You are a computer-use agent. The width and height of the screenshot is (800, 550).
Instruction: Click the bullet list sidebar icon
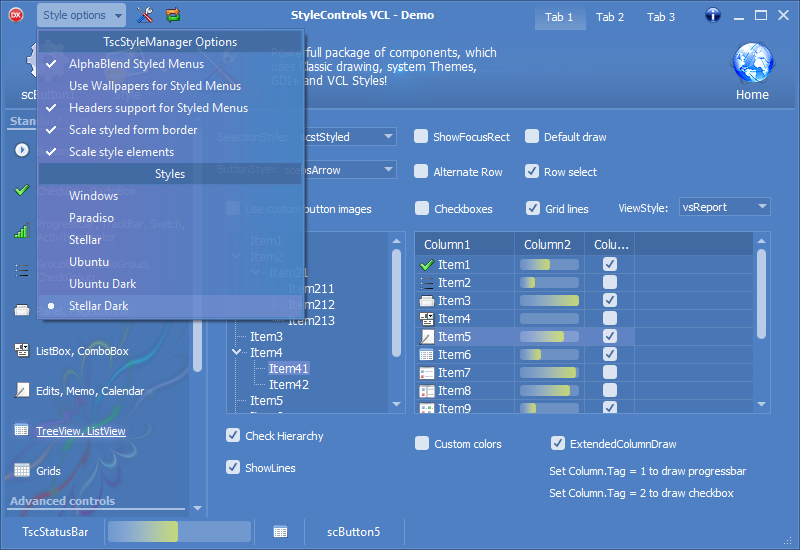pyautogui.click(x=21, y=270)
